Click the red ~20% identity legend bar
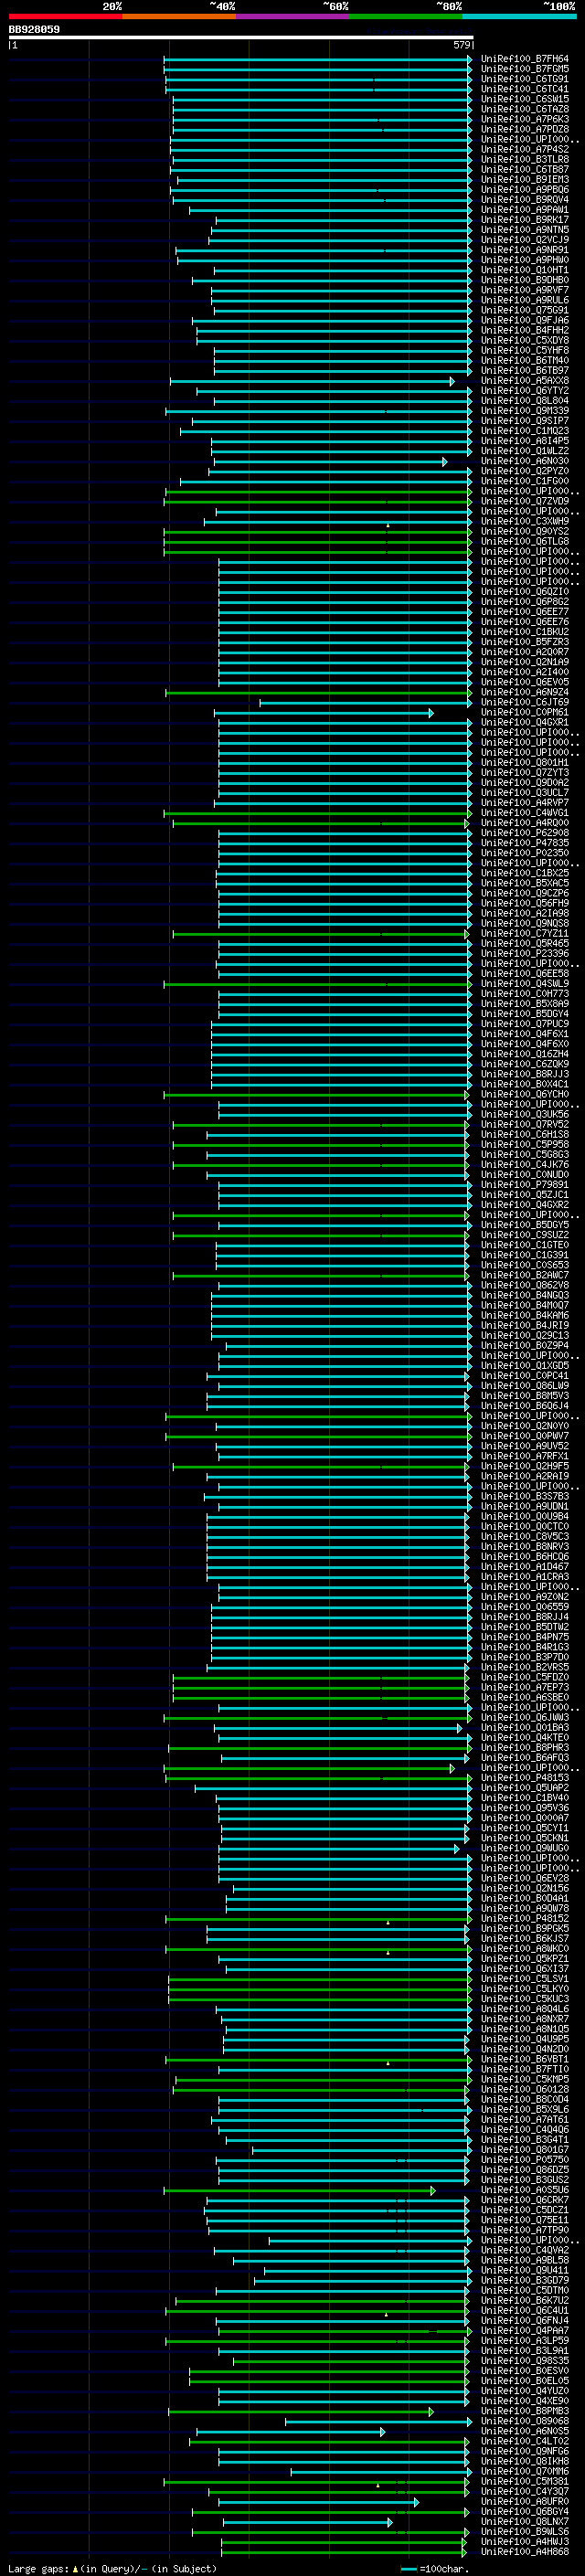 click(65, 16)
